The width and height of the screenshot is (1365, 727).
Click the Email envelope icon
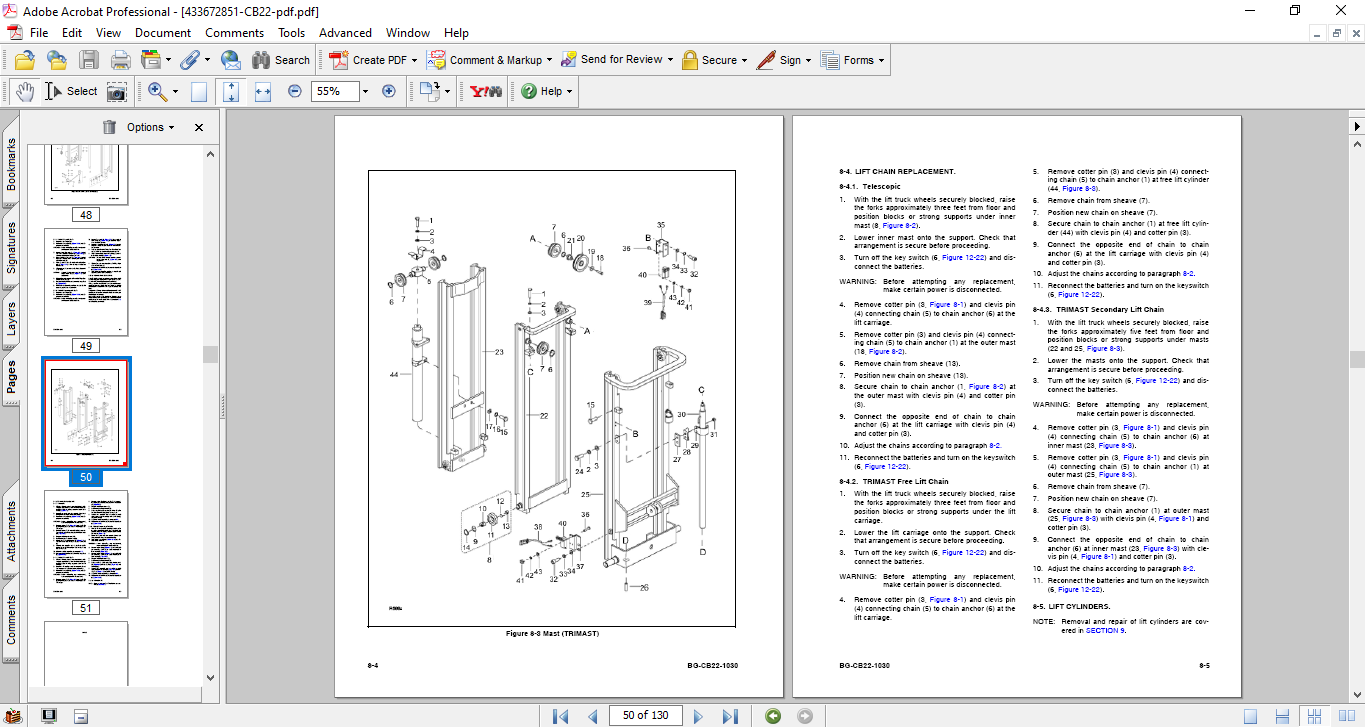230,60
